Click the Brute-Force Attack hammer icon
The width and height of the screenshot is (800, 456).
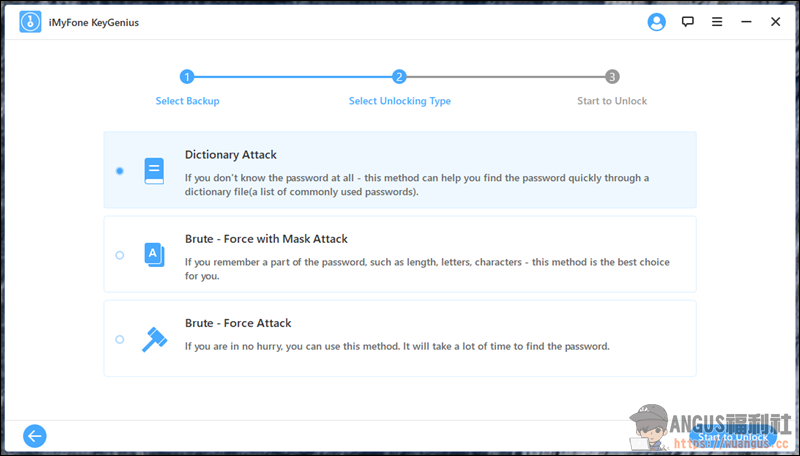(153, 338)
